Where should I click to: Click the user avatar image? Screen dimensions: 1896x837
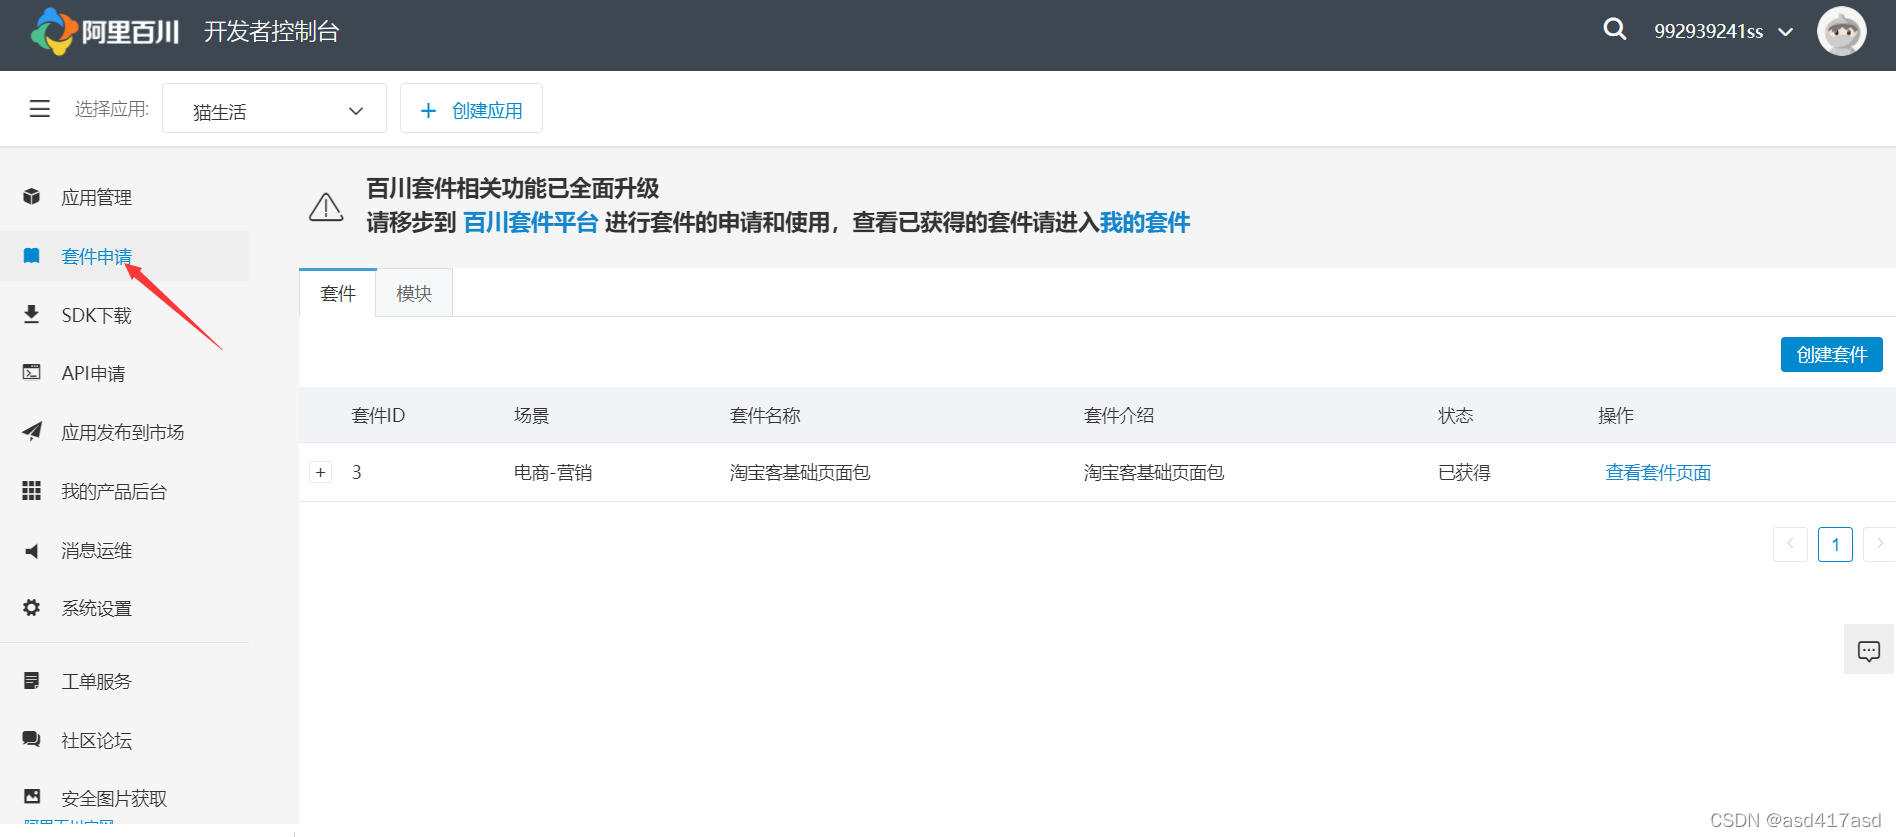click(x=1841, y=31)
